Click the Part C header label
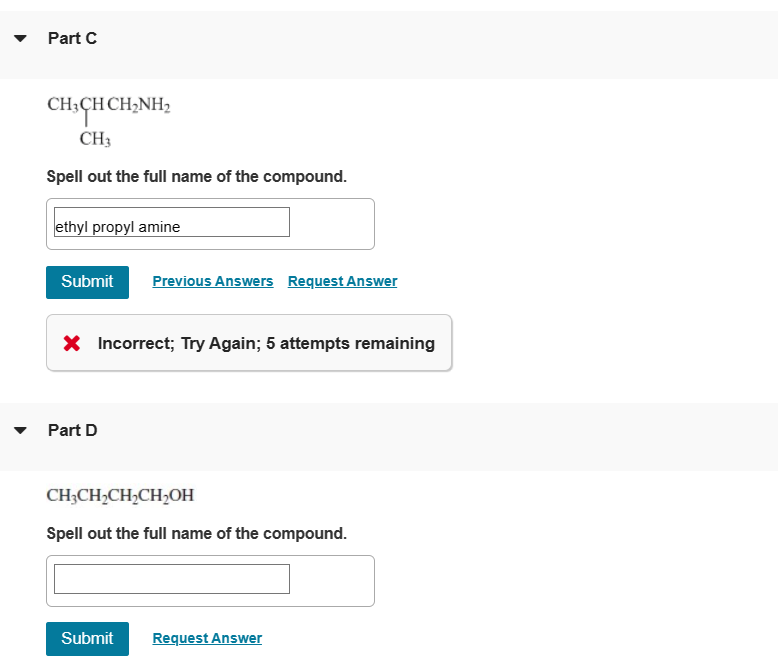778x672 pixels. coord(72,38)
